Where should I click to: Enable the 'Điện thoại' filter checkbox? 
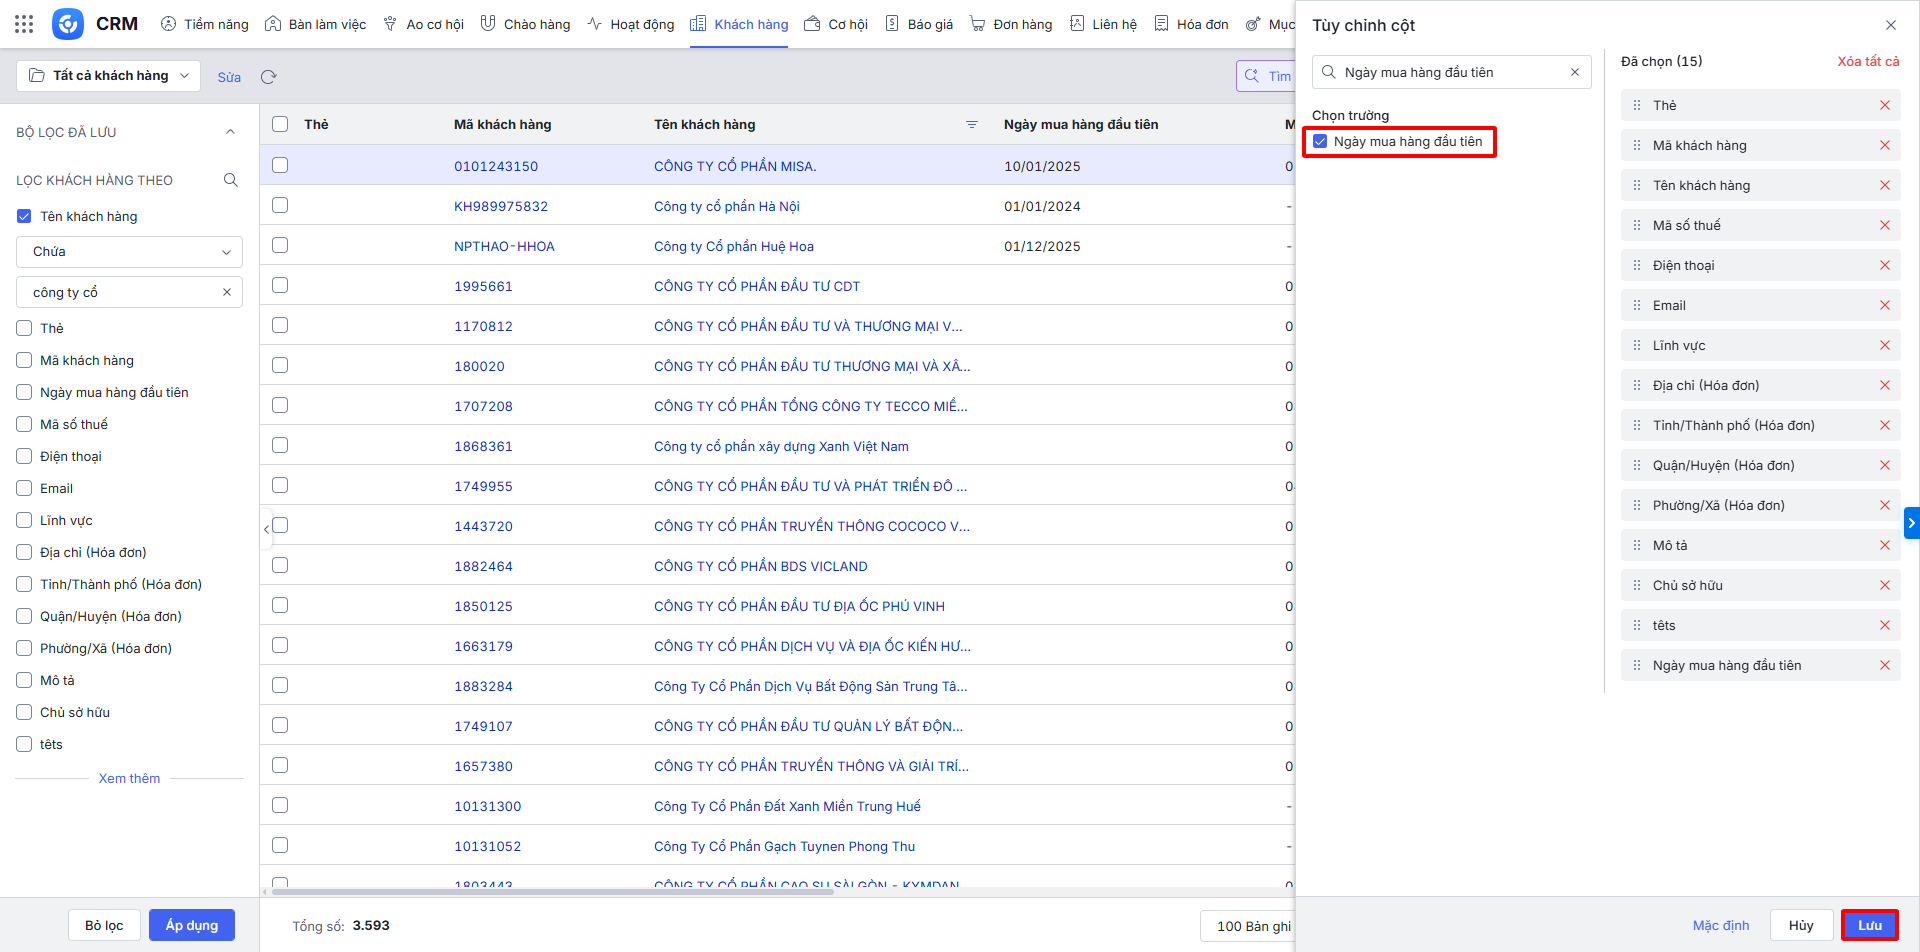tap(24, 457)
